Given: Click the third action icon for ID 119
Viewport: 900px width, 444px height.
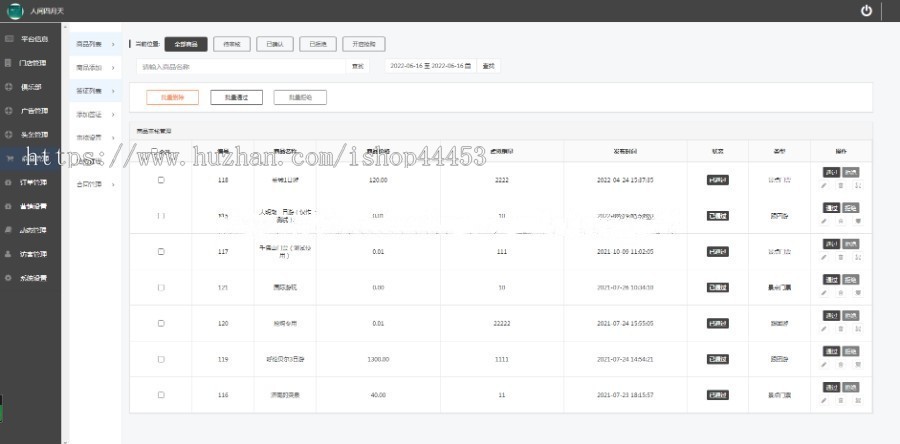Looking at the screenshot, I should pyautogui.click(x=858, y=364).
